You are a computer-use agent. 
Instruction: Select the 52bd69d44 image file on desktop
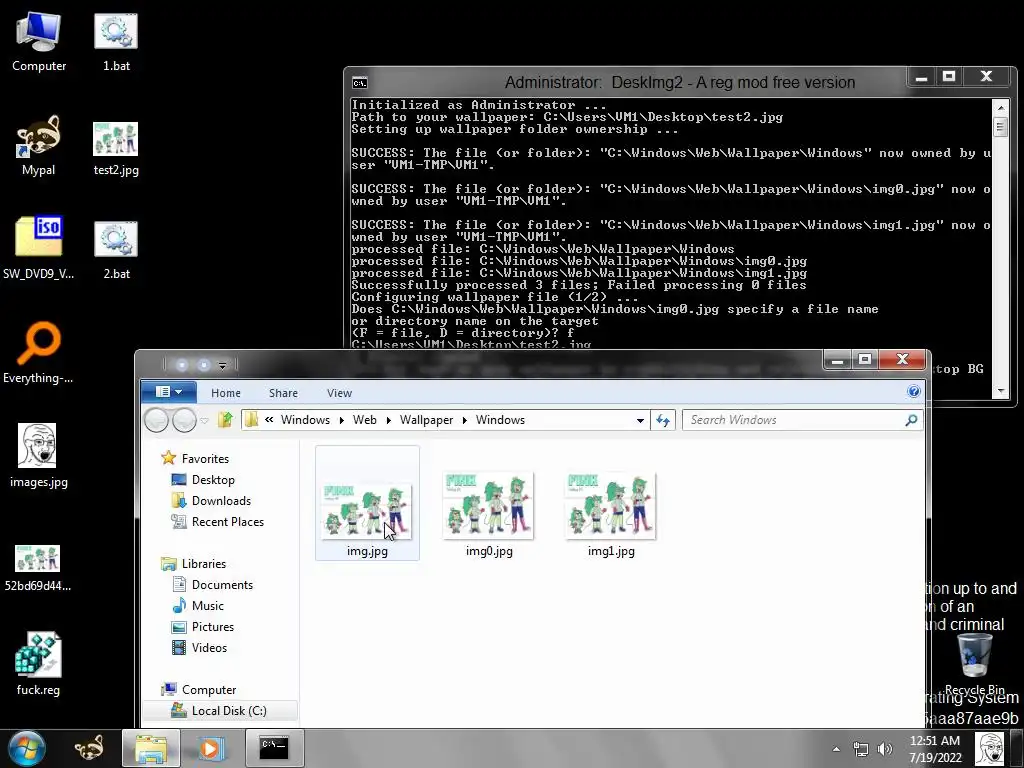click(x=38, y=568)
